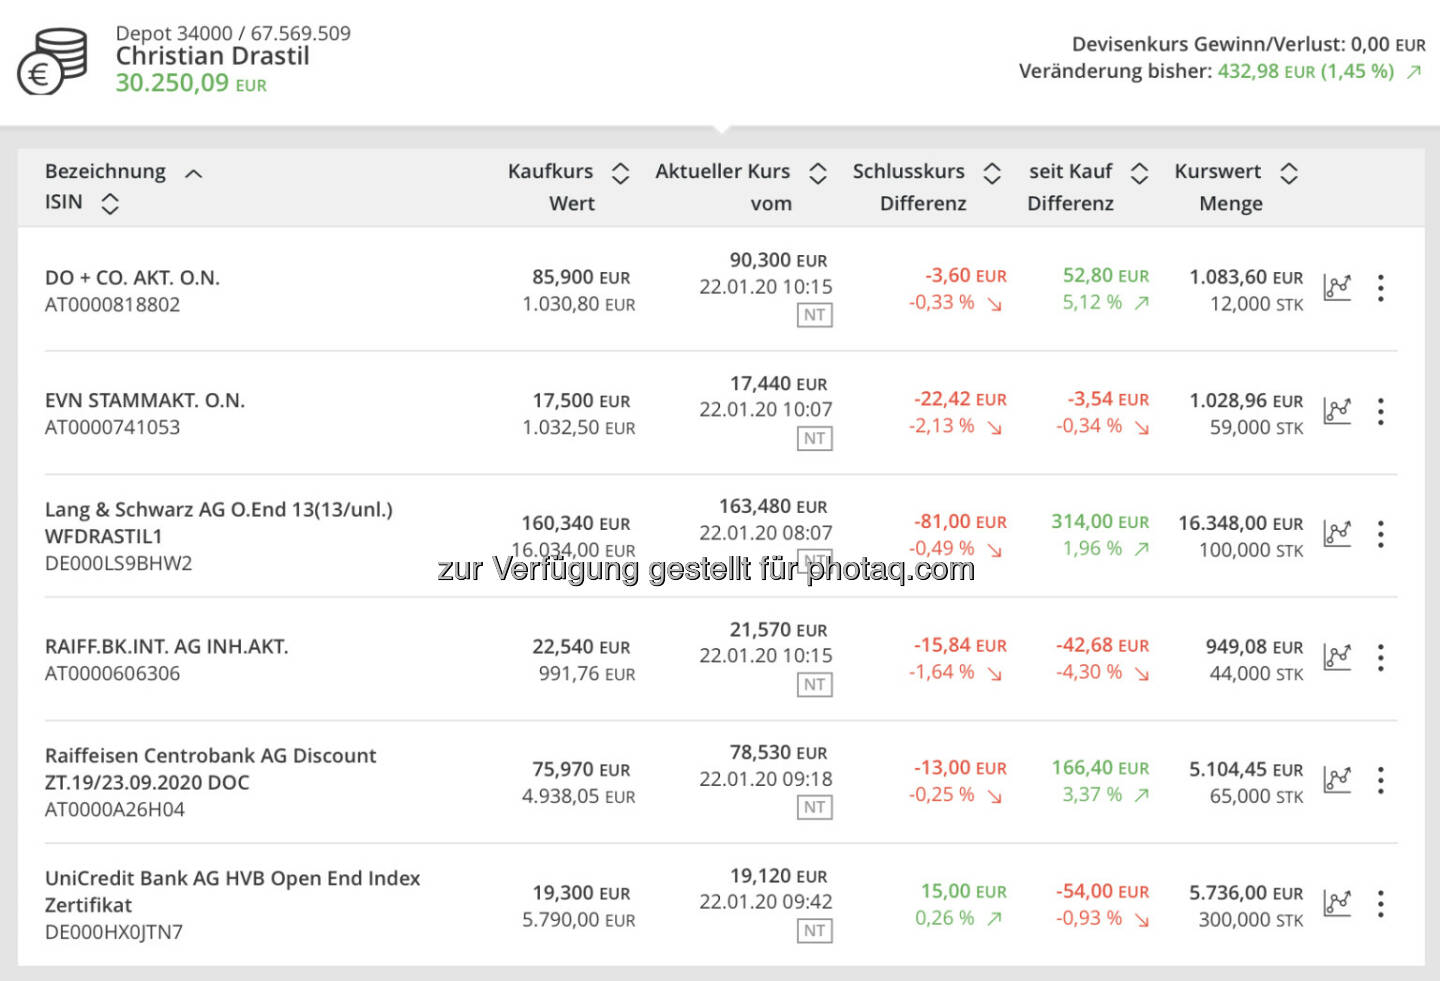This screenshot has width=1440, height=981.
Task: Click the Bezeichnung column header
Action: click(x=105, y=172)
